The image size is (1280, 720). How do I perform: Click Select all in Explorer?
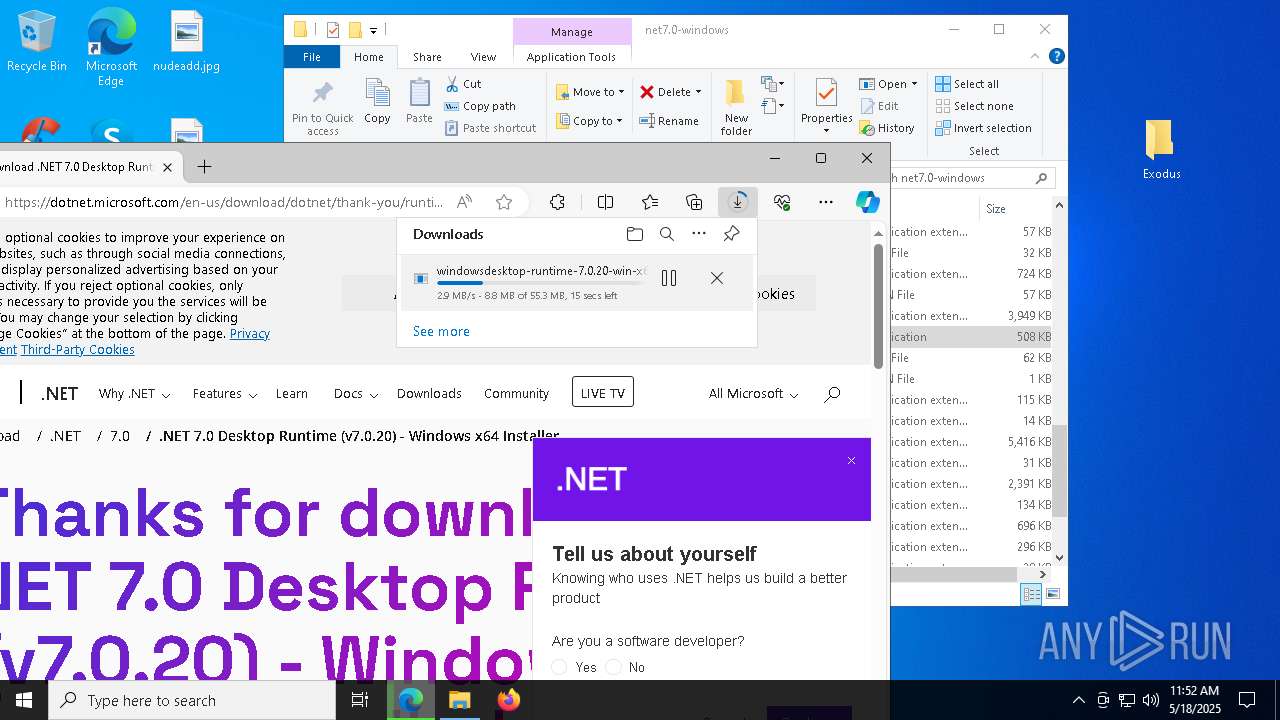click(967, 84)
